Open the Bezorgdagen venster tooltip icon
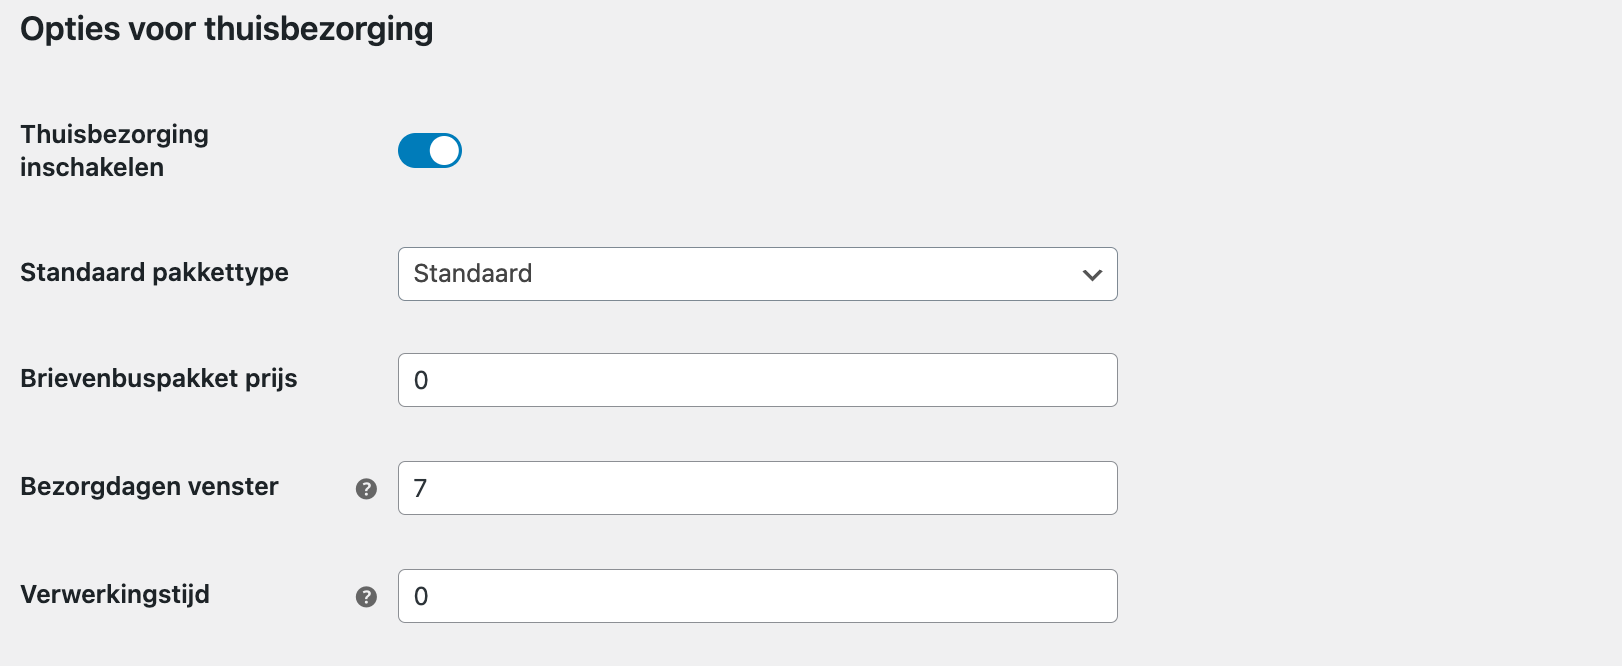1622x666 pixels. click(367, 489)
